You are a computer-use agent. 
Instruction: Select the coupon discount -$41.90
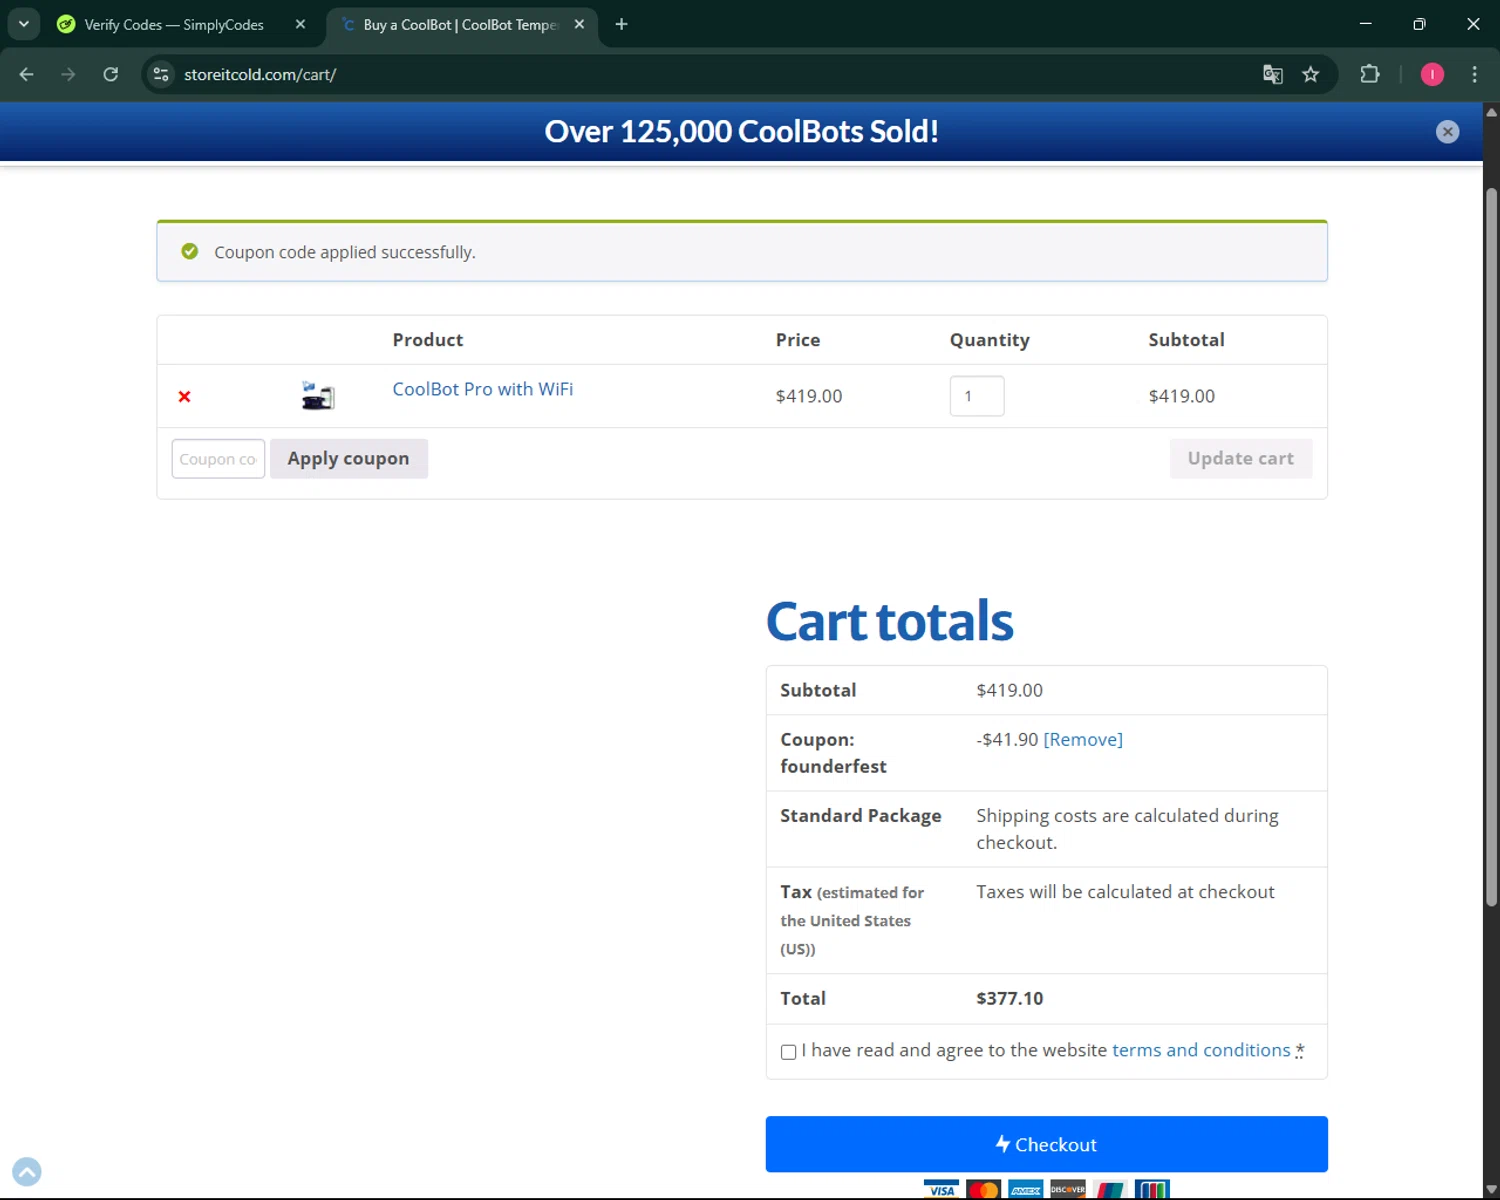tap(1007, 740)
